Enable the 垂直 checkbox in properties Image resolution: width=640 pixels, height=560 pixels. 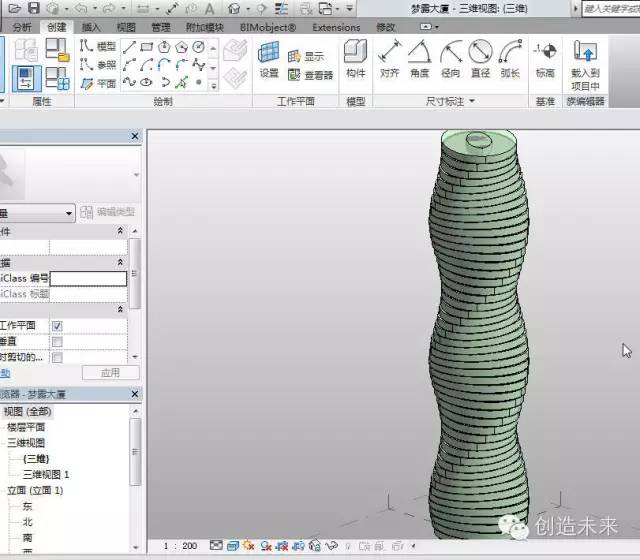coord(57,341)
